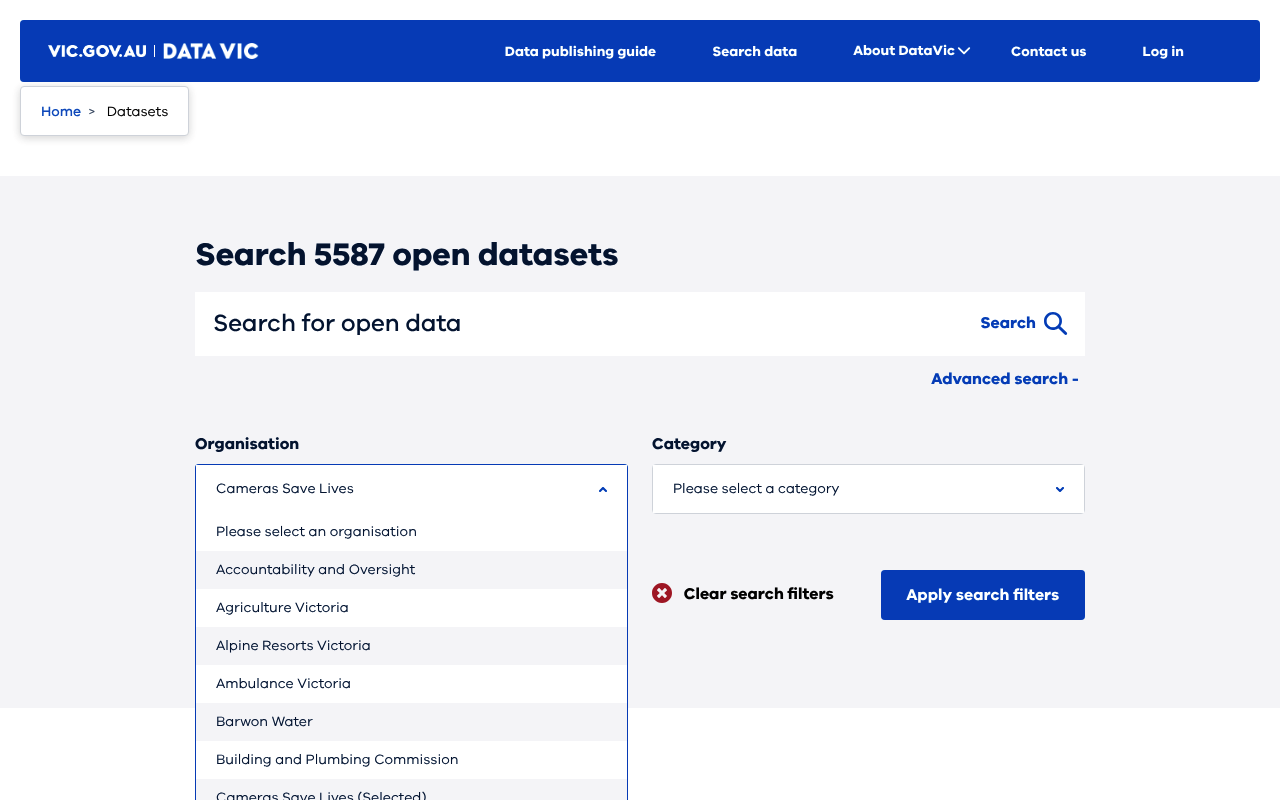Screen dimensions: 1280x800
Task: Go to Search data in navigation
Action: click(754, 51)
